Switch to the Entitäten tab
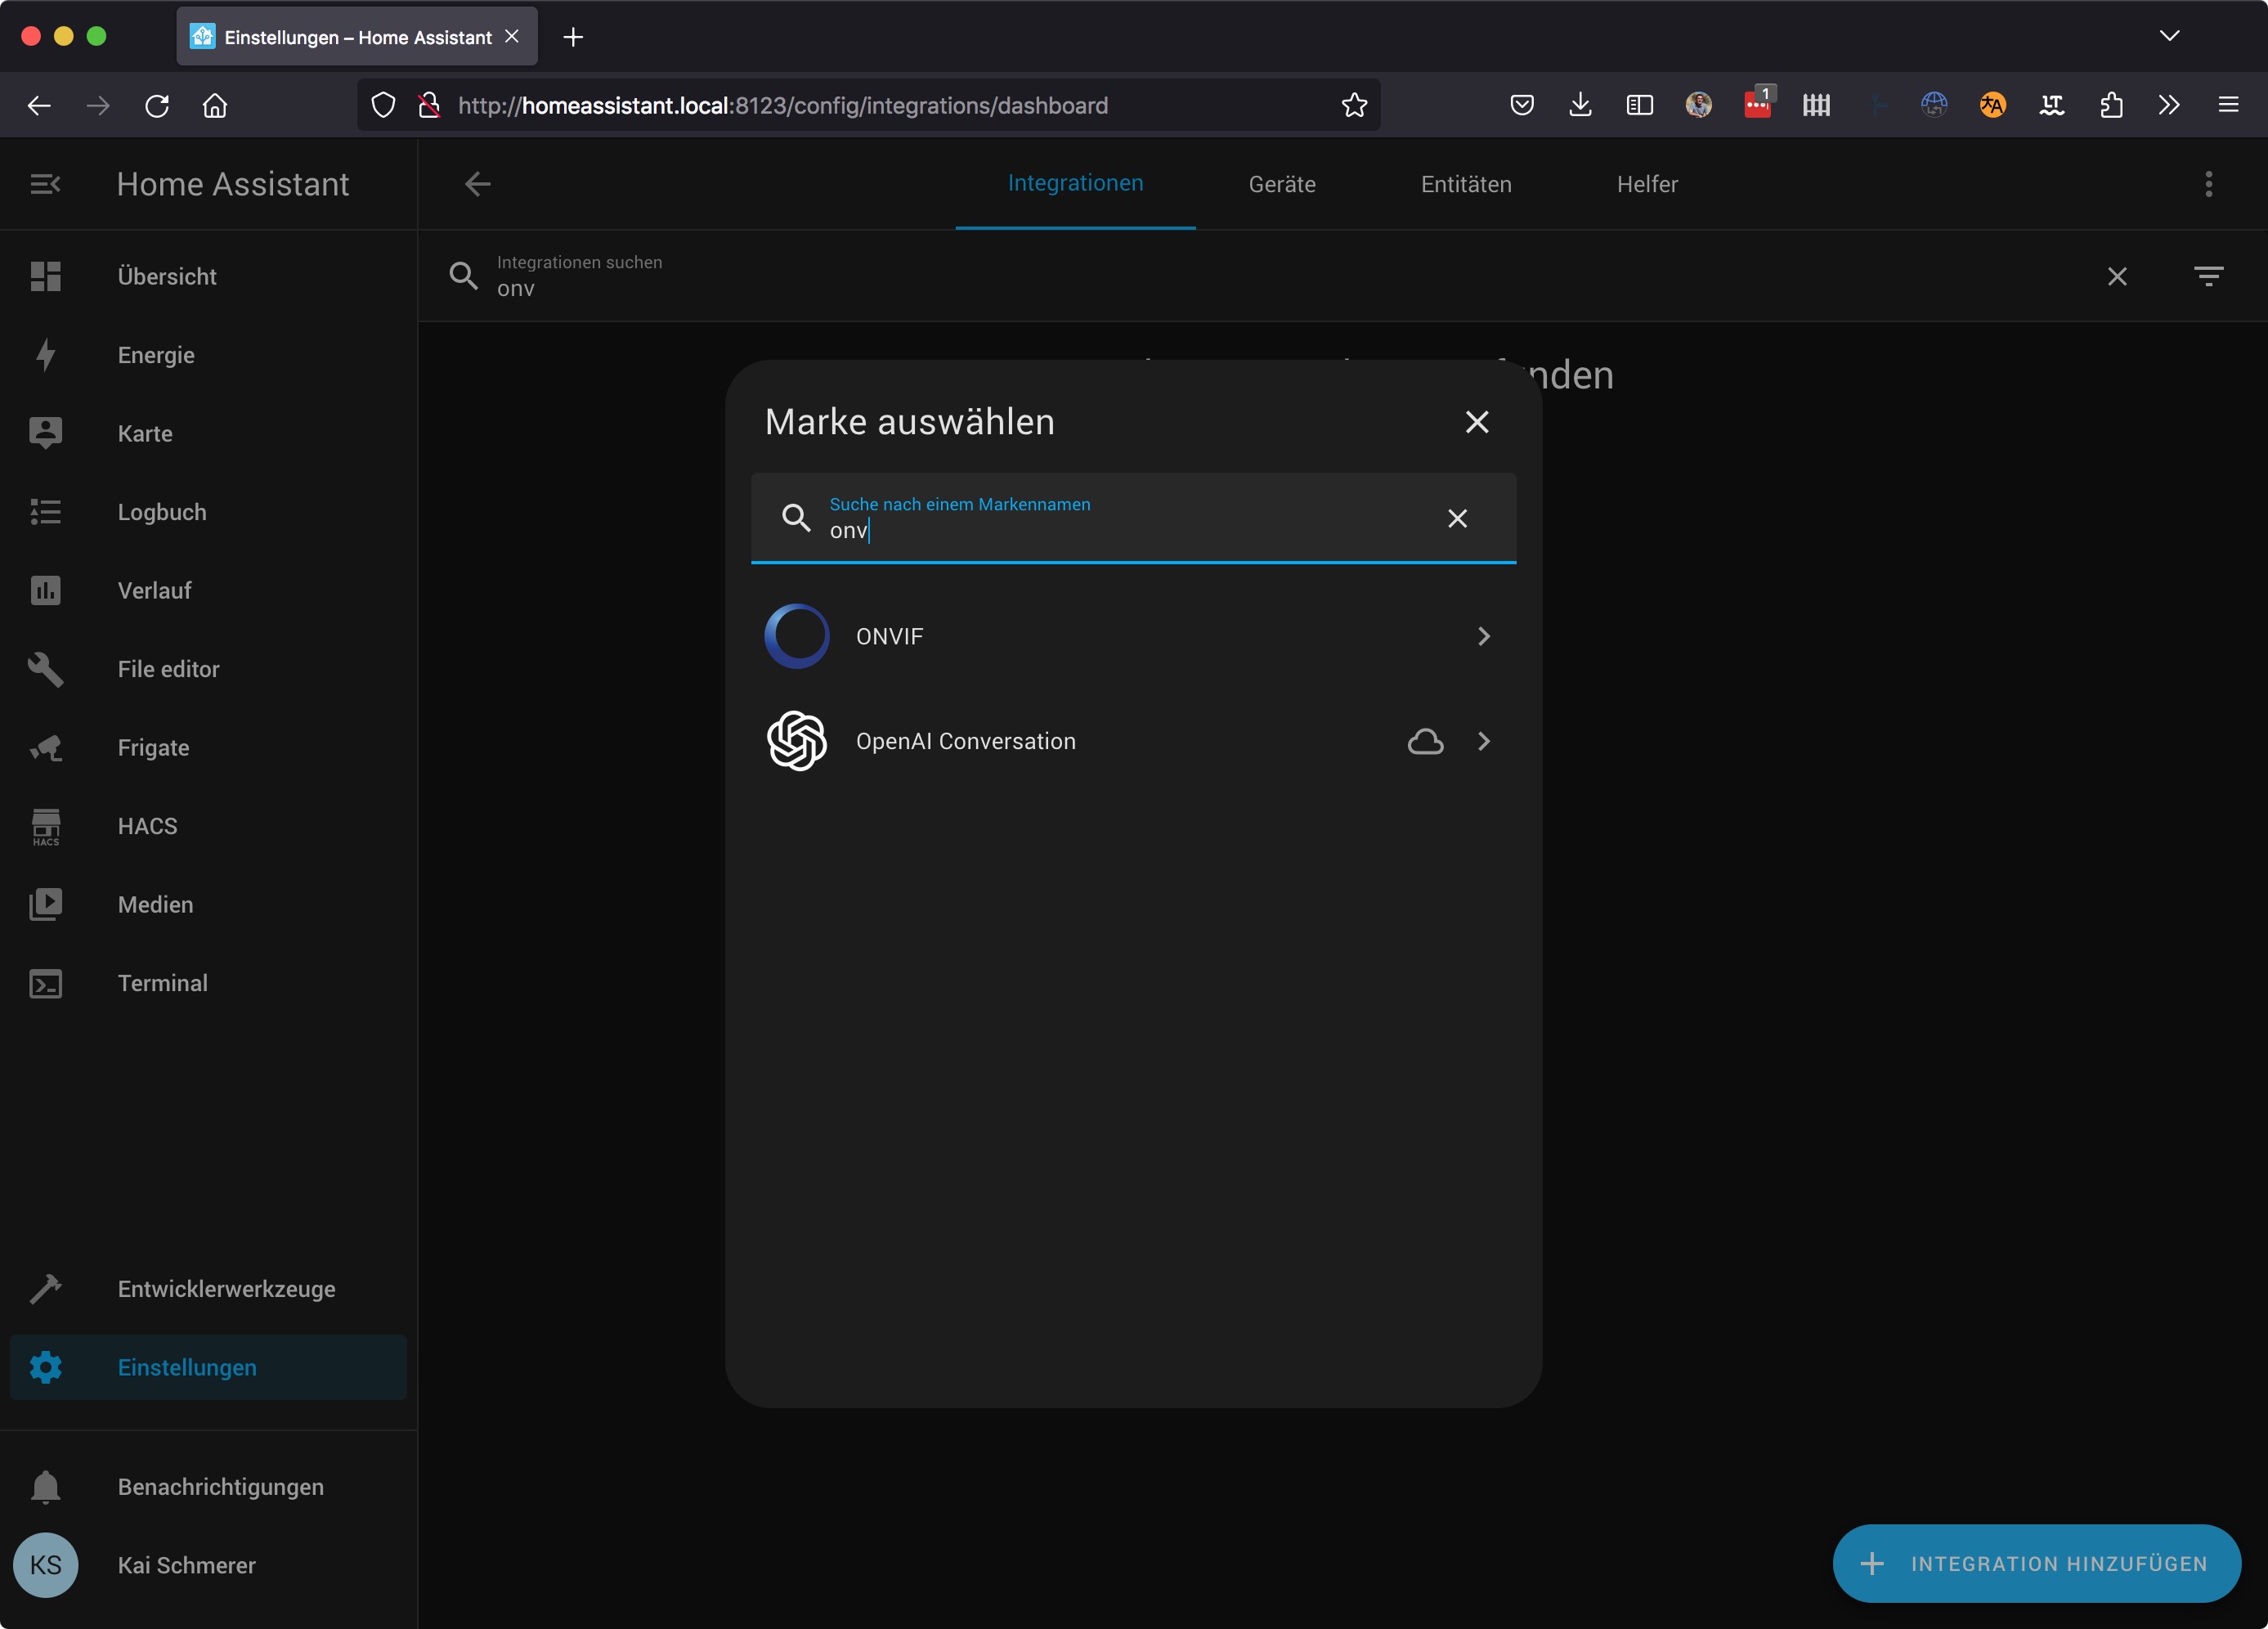This screenshot has height=1629, width=2268. [x=1465, y=184]
